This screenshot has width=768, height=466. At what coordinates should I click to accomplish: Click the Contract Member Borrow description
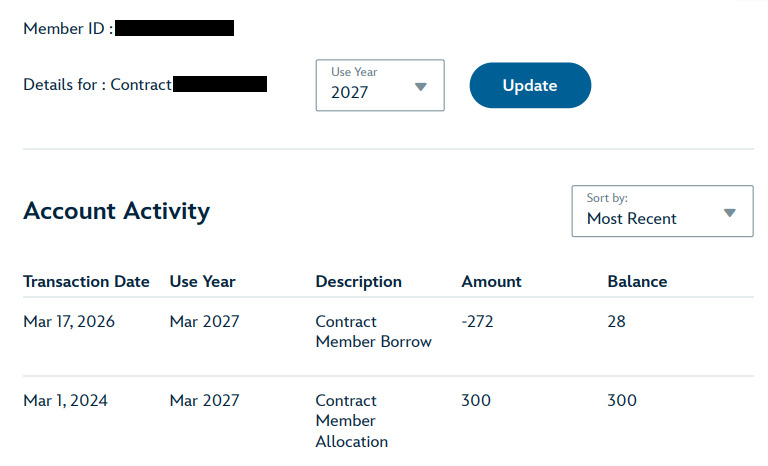(x=373, y=331)
